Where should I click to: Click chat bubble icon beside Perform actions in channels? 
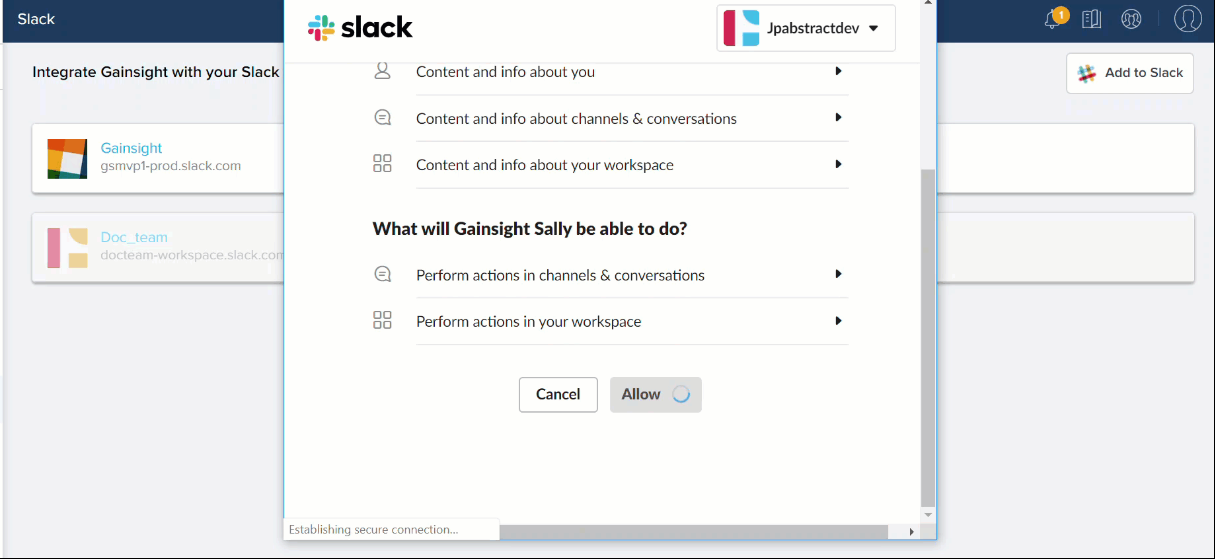[x=382, y=275]
